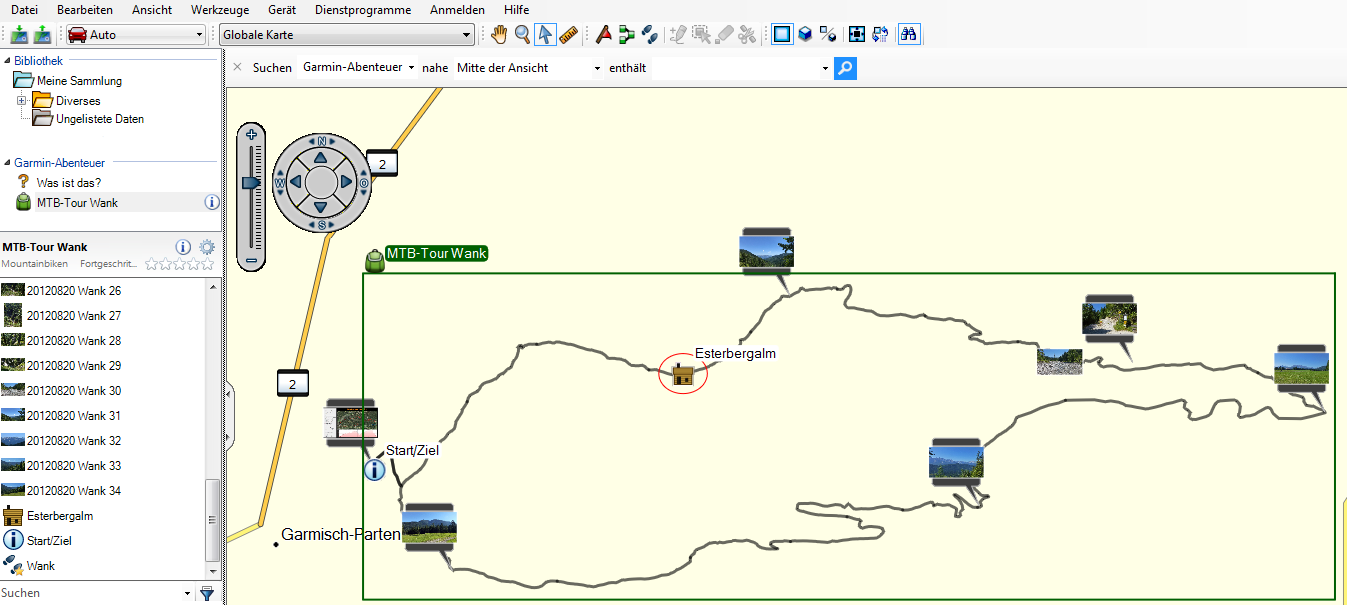
Task: Activate the New Track footprints tool
Action: pyautogui.click(x=650, y=35)
